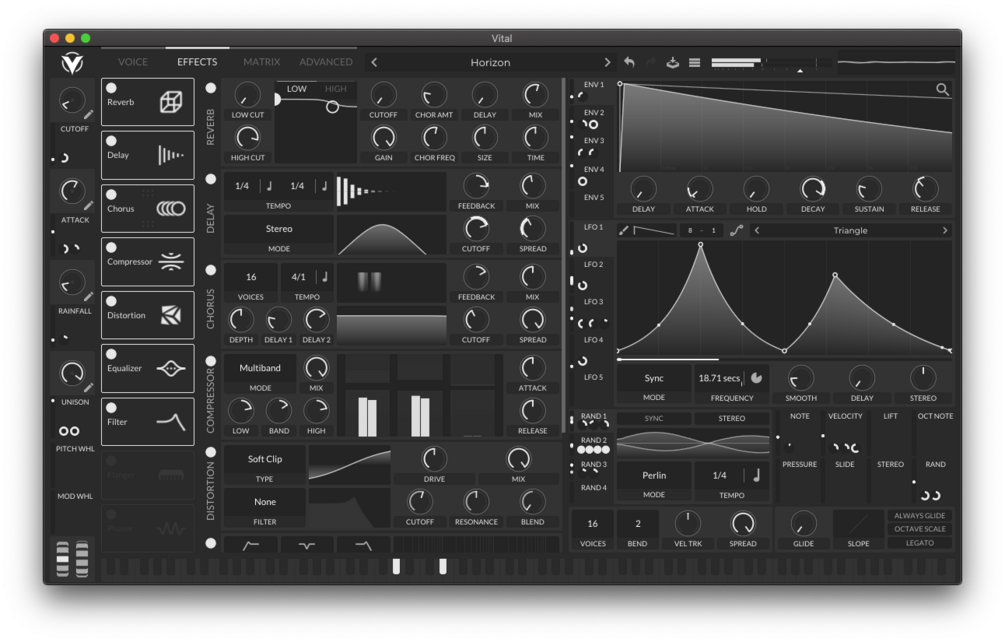Click the OCTAVE SCALE button
This screenshot has height=642, width=1005.
point(919,529)
